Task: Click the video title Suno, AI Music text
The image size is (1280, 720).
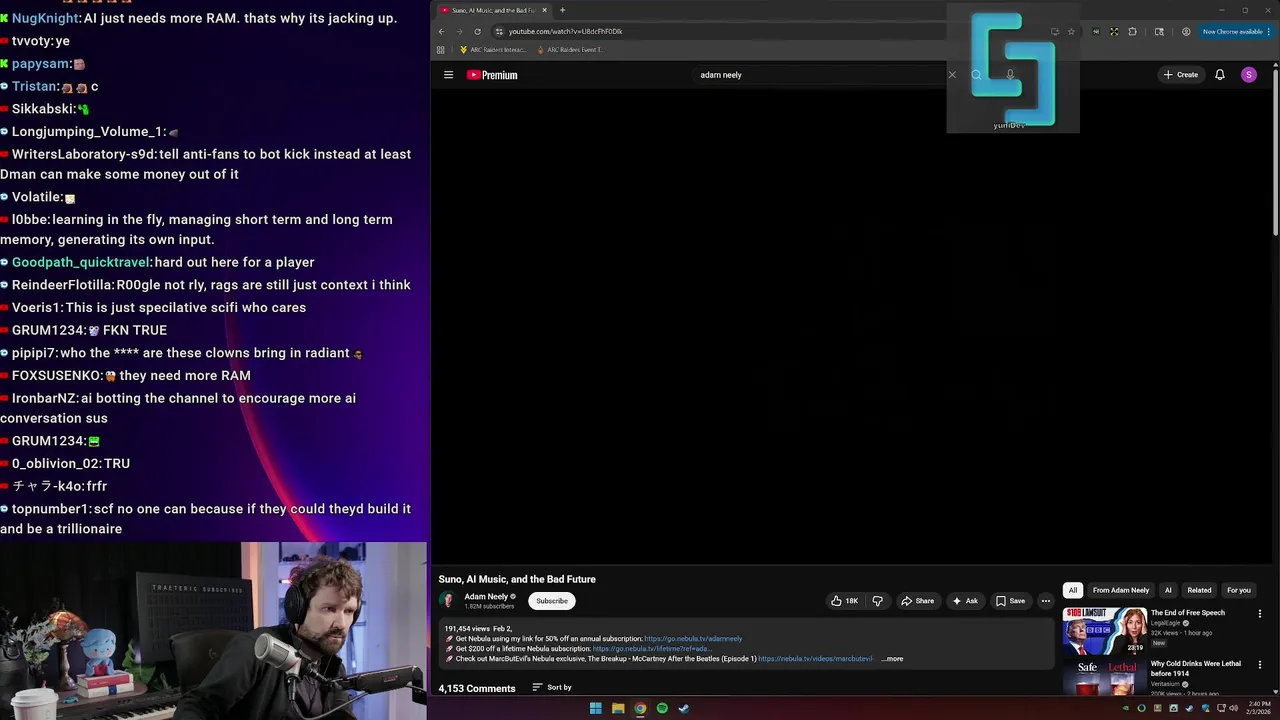Action: point(517,579)
